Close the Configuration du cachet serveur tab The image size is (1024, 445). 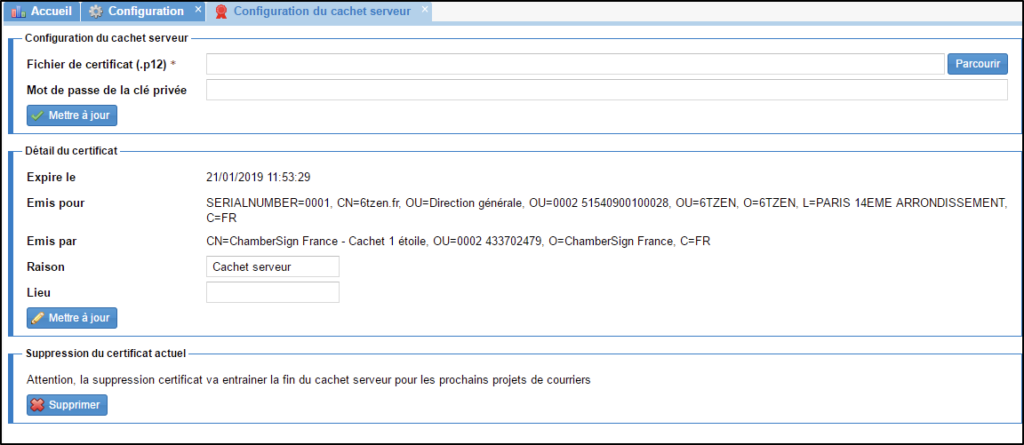(424, 10)
